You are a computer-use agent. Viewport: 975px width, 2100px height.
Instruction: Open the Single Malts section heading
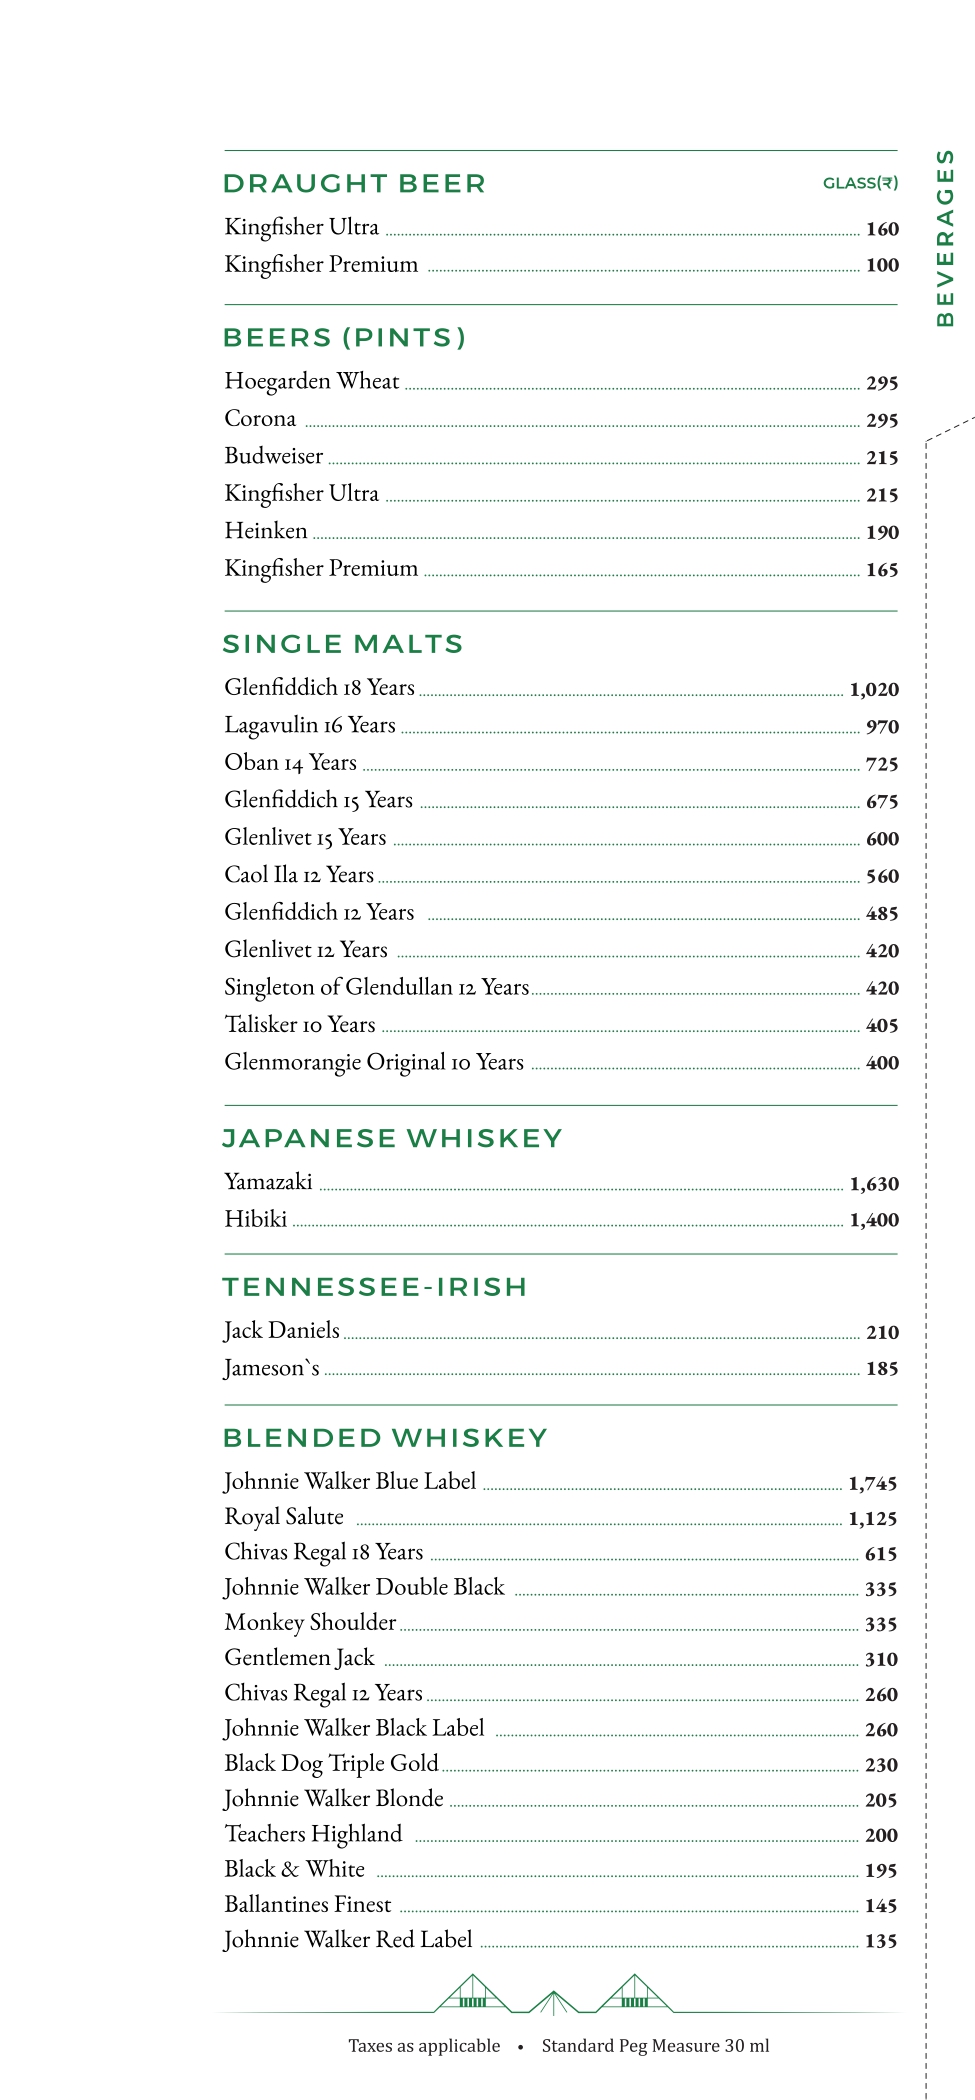click(x=343, y=644)
